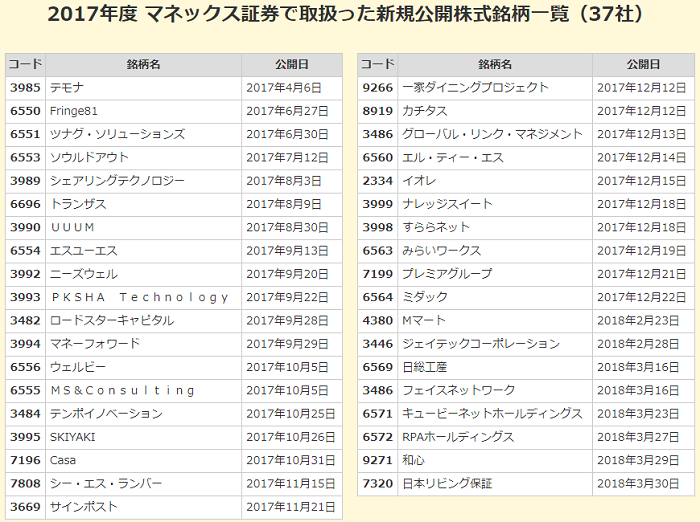This screenshot has height=522, width=700.
Task: Select code 3669 for サインポスト
Action: (25, 506)
